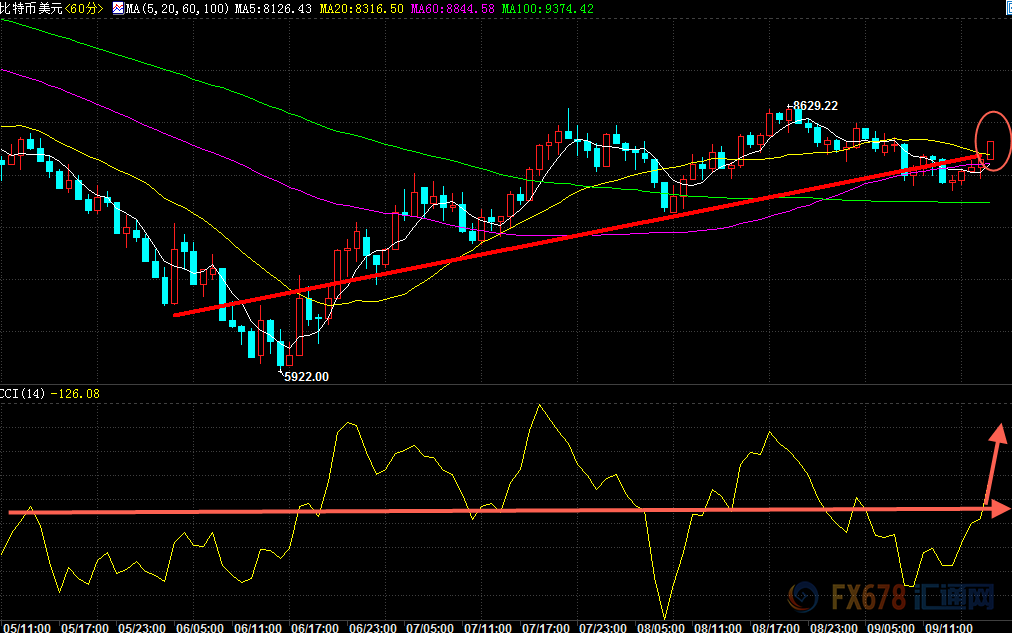Click the MA indicator icon in header
Viewport: 1012px width, 633px height.
(118, 8)
